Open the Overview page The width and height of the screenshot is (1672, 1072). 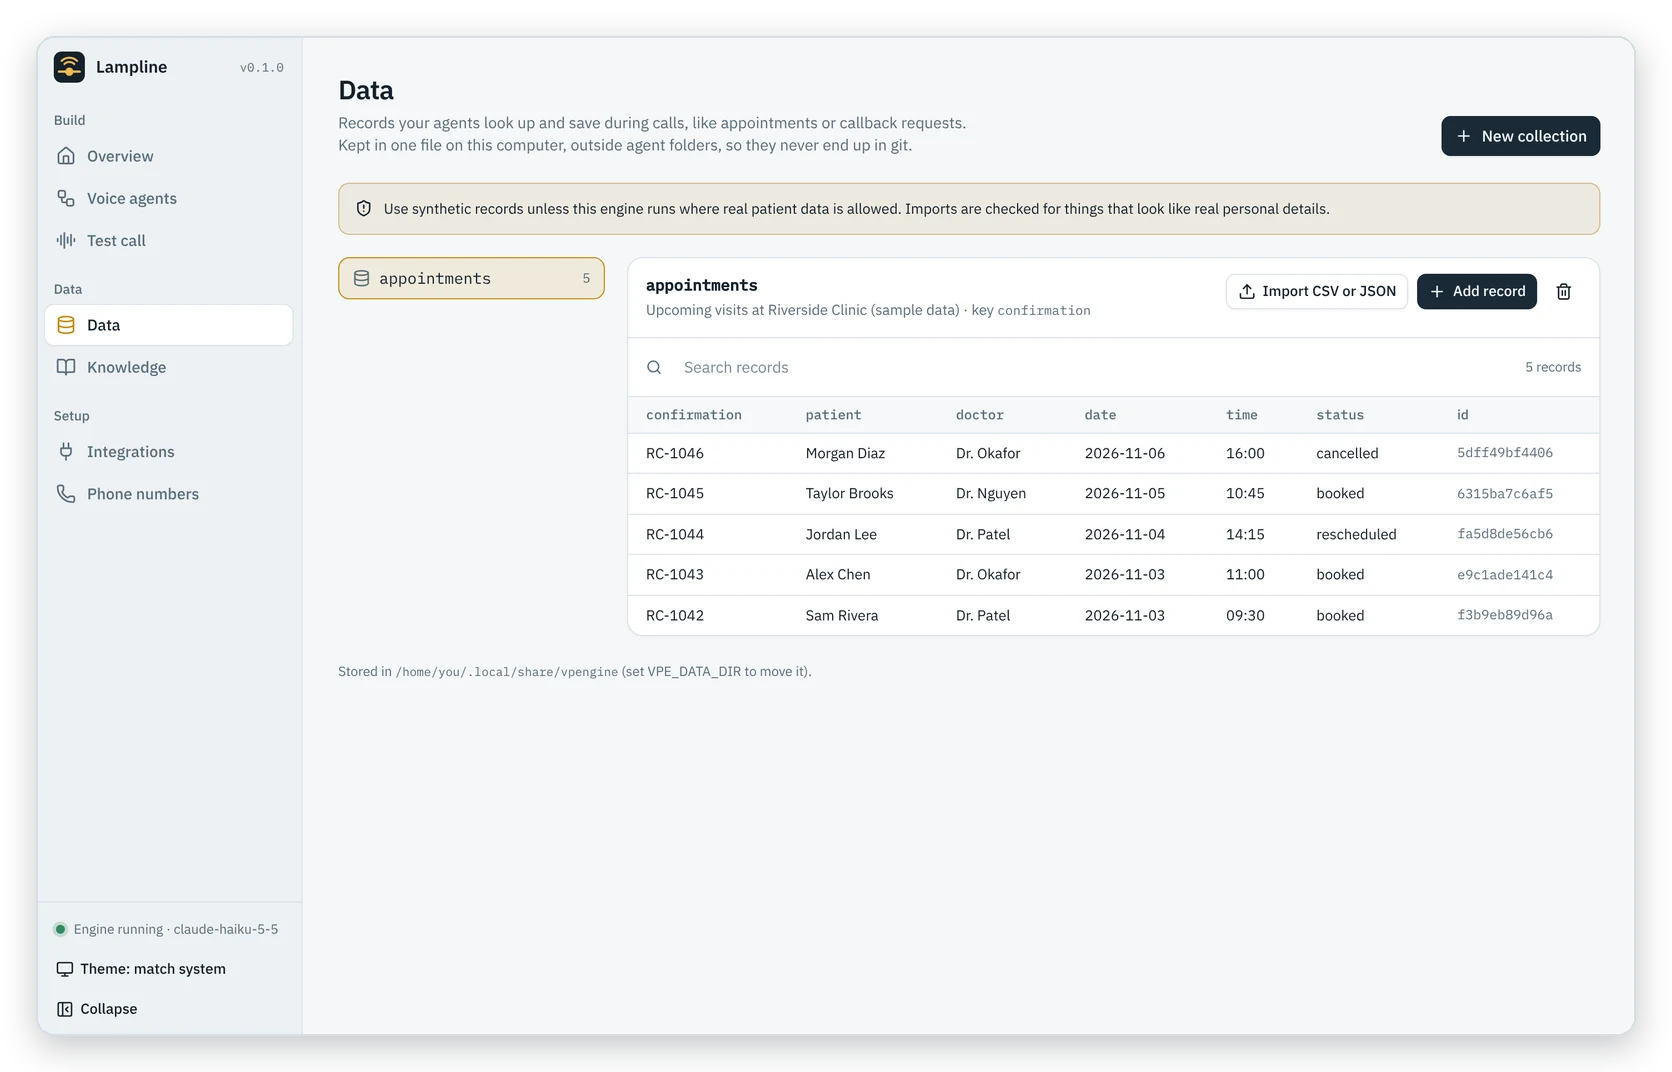click(168, 156)
